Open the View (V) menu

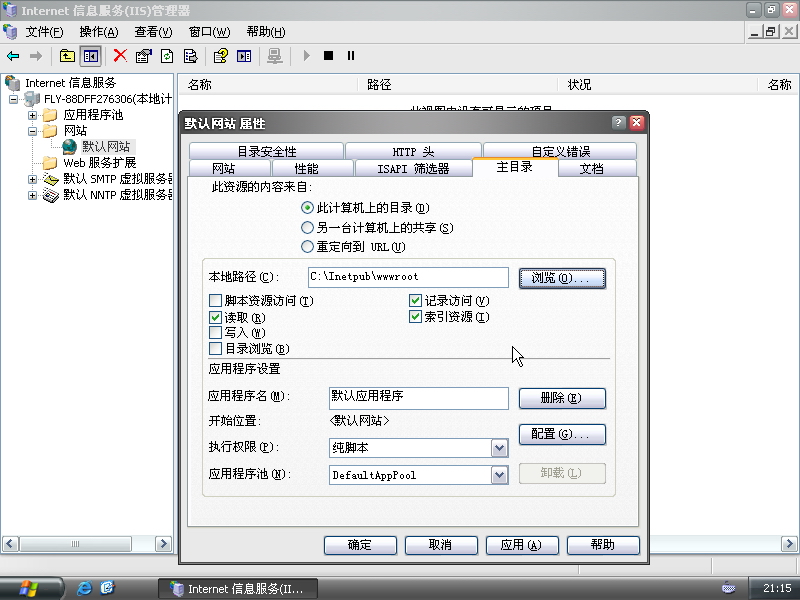click(x=153, y=32)
